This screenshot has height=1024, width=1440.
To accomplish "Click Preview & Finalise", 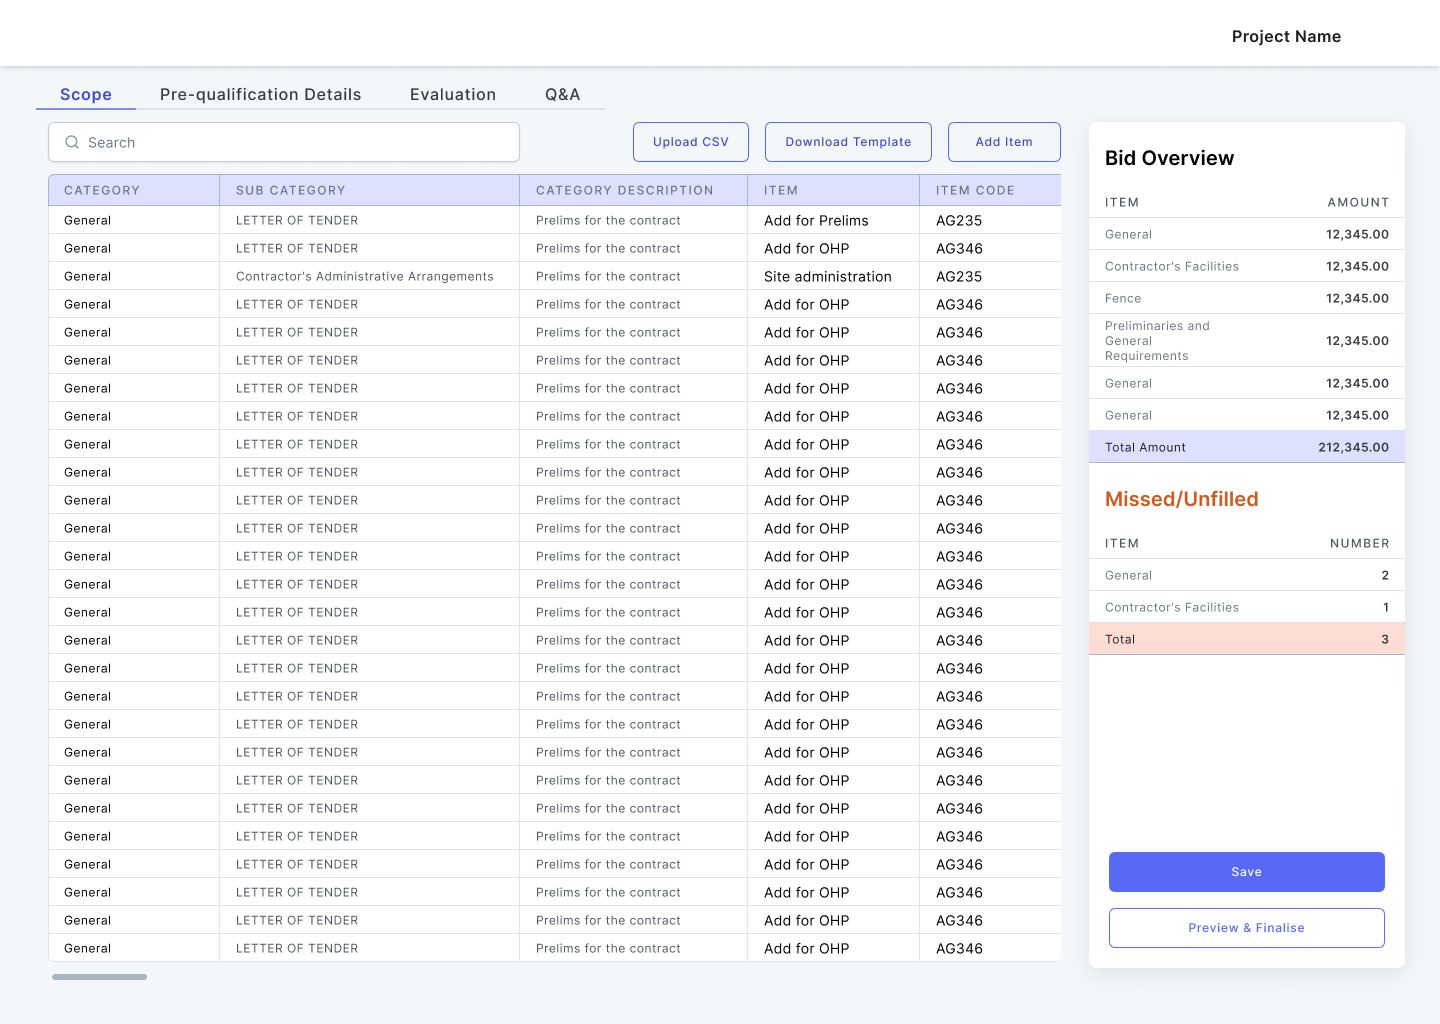I will [x=1246, y=927].
